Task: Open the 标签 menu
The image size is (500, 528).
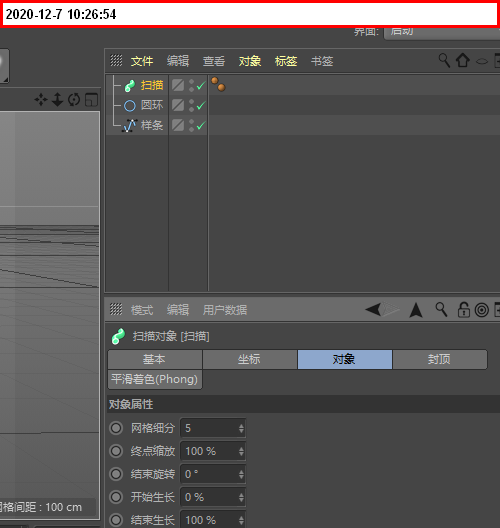Action: pos(286,61)
